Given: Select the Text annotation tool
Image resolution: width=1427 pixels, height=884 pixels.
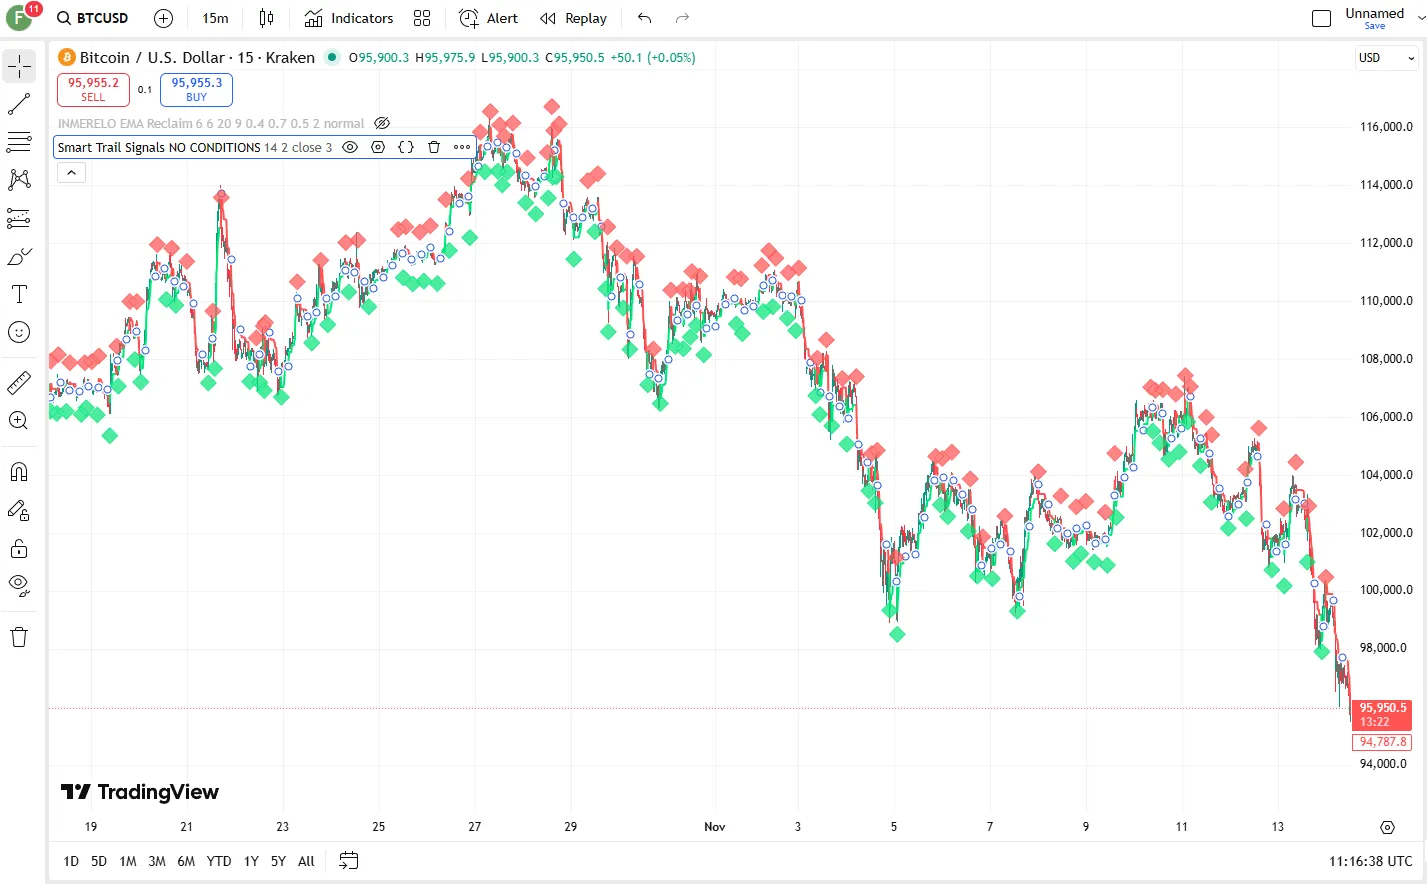Looking at the screenshot, I should (x=19, y=294).
